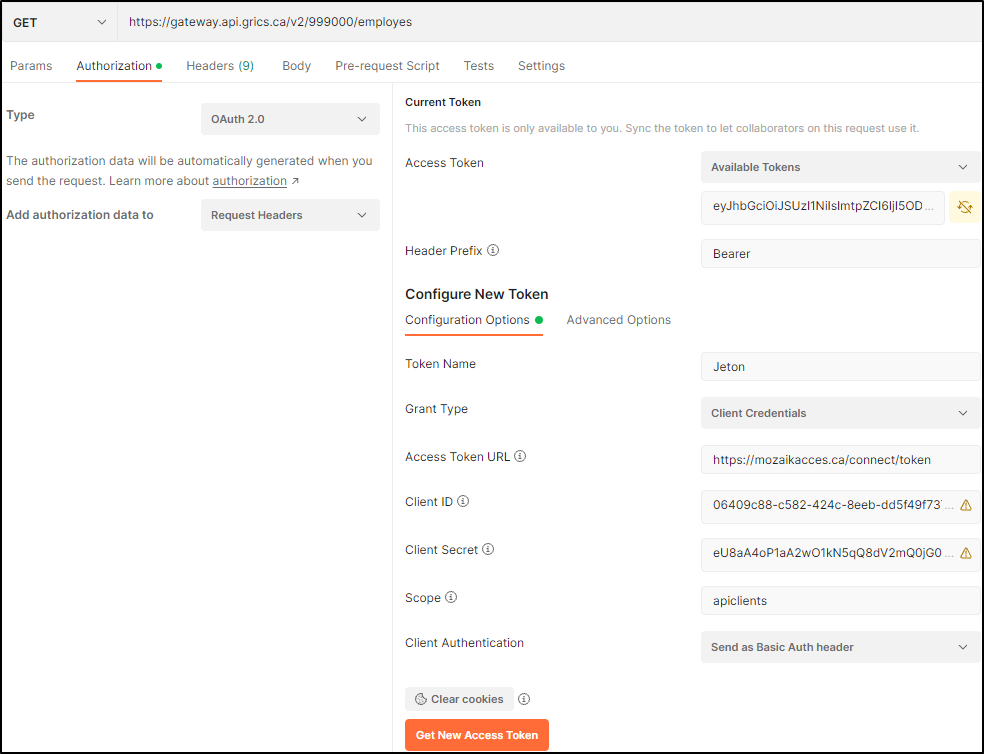Click the Client Secret info icon
This screenshot has height=754, width=984.
coord(487,549)
